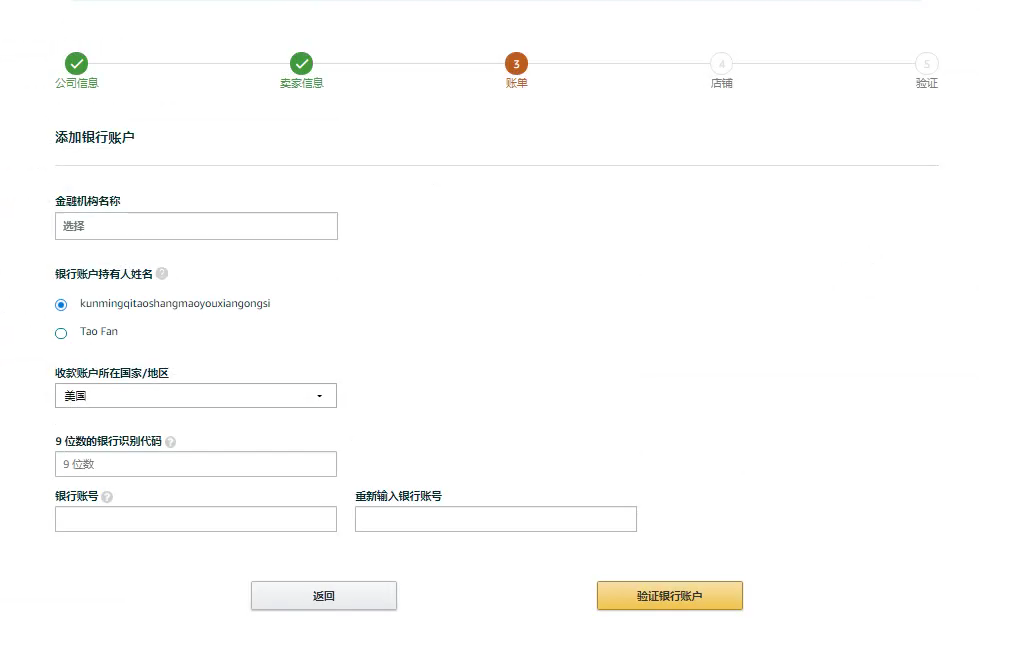Viewport: 1018px width, 649px height.
Task: Select the kunmingqitaoshangmaoyouxiangongsi radio button
Action: [61, 305]
